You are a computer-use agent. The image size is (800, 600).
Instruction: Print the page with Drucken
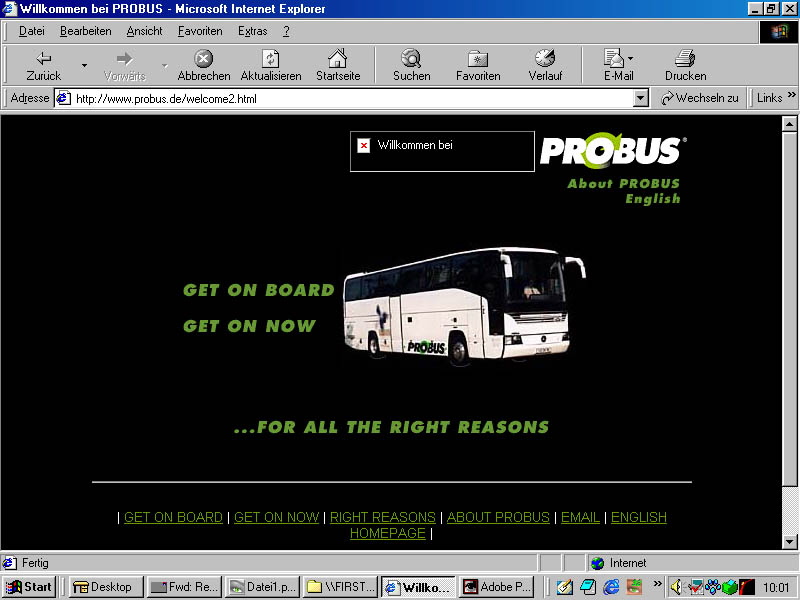click(x=685, y=65)
